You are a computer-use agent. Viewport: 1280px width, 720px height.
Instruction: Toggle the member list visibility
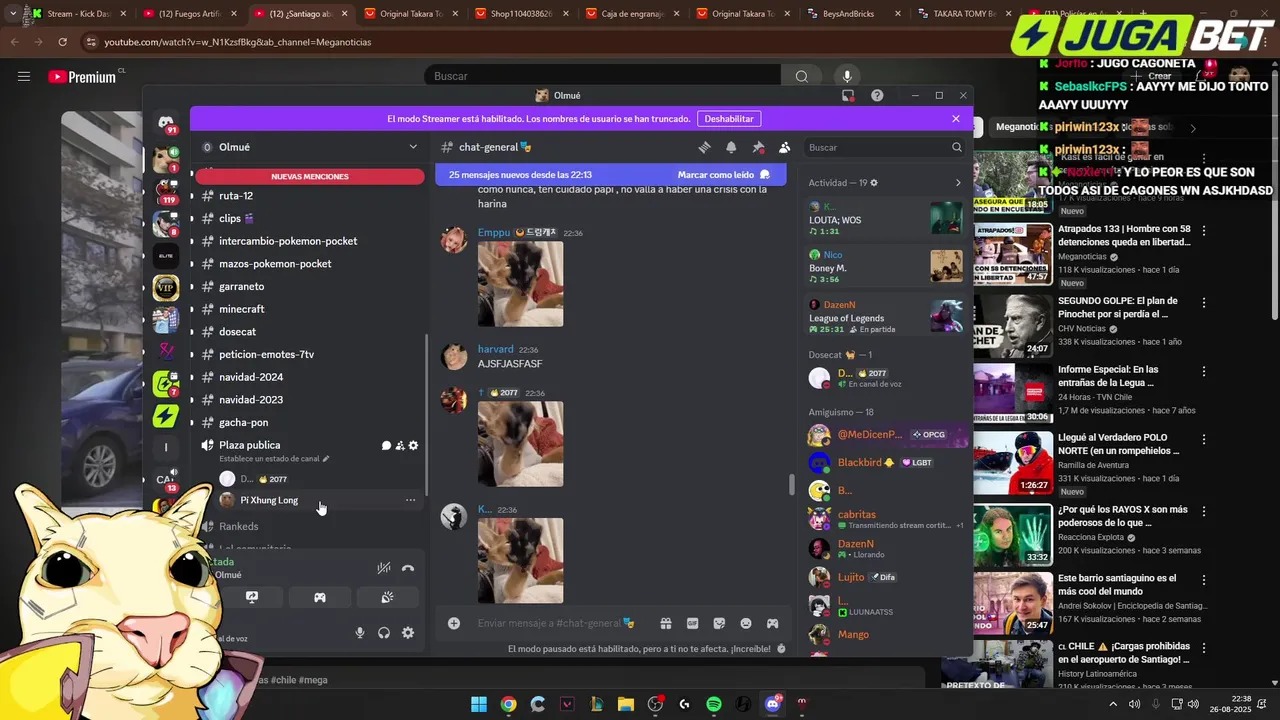point(785,147)
